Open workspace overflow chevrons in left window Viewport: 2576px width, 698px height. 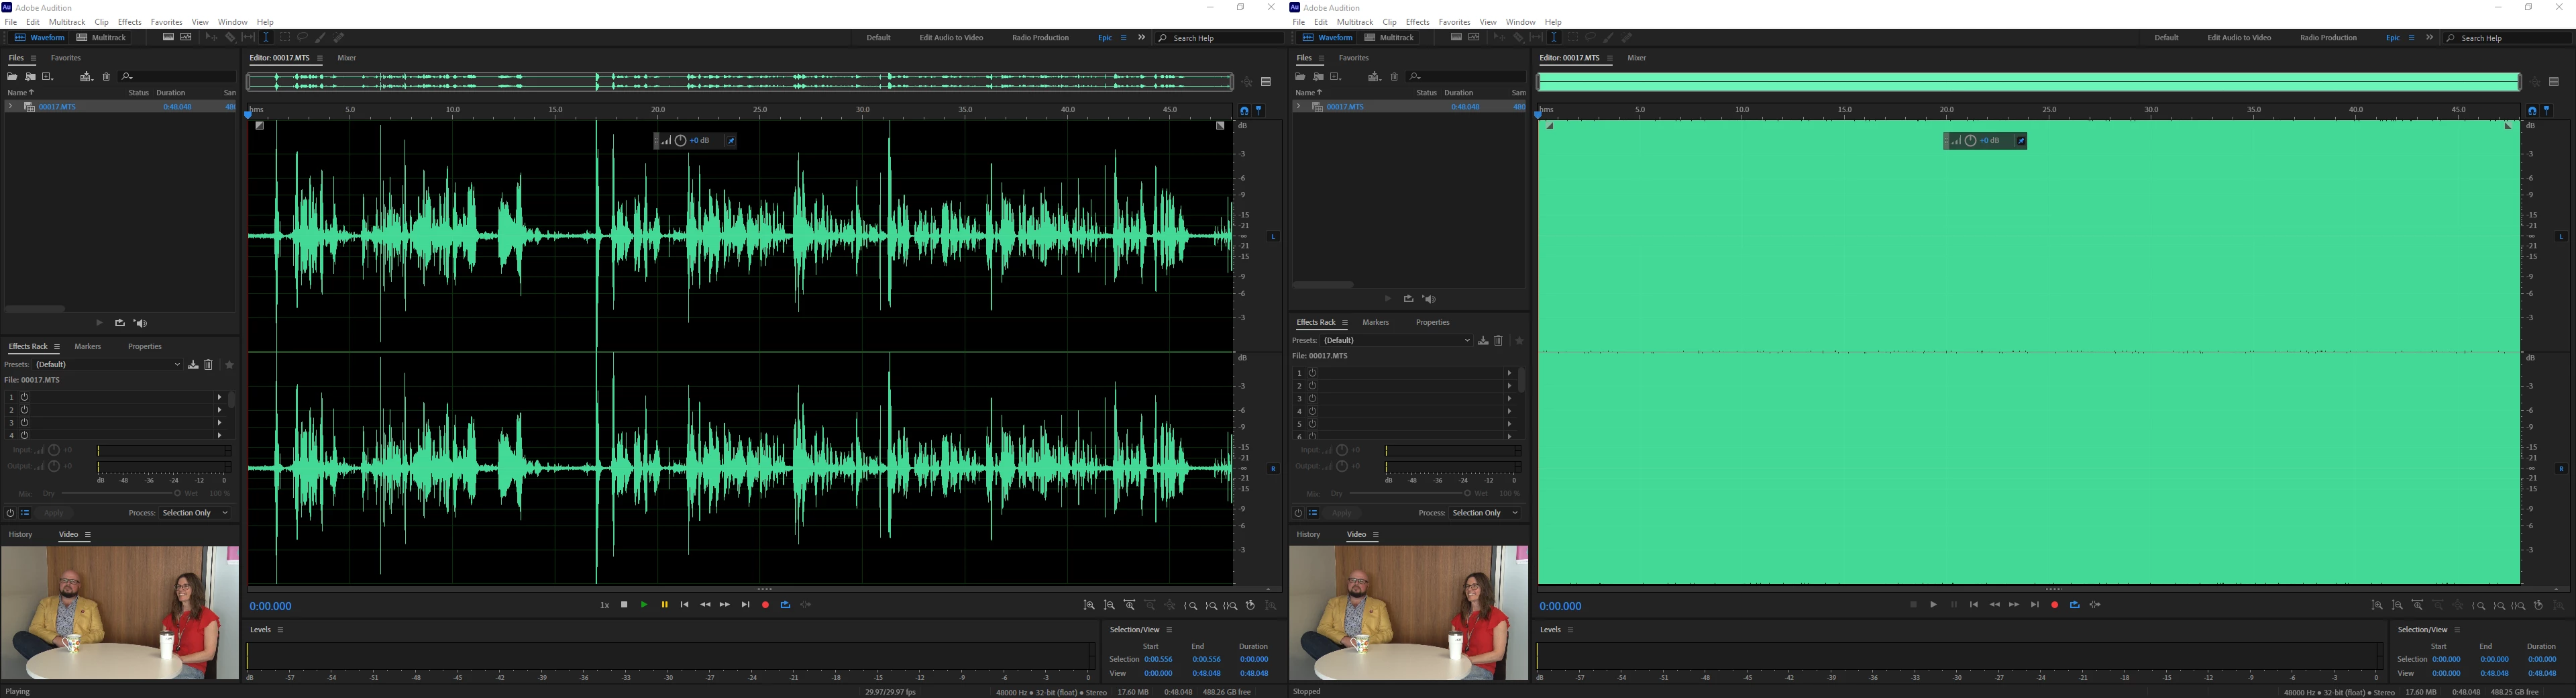[x=1142, y=38]
